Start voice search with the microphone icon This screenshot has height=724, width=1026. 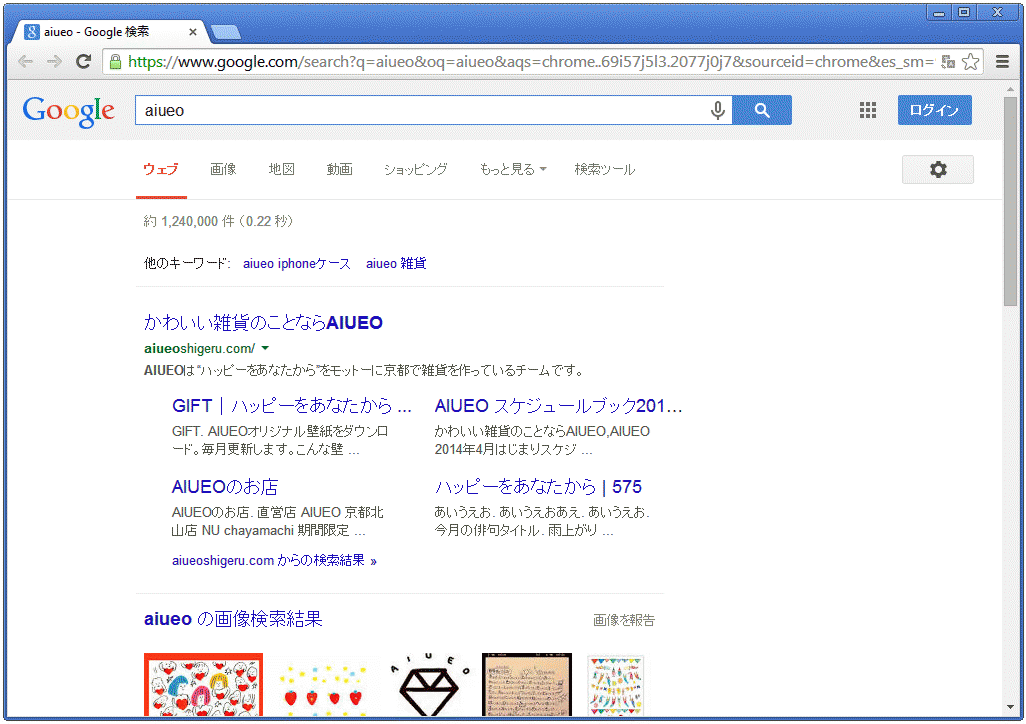(718, 110)
